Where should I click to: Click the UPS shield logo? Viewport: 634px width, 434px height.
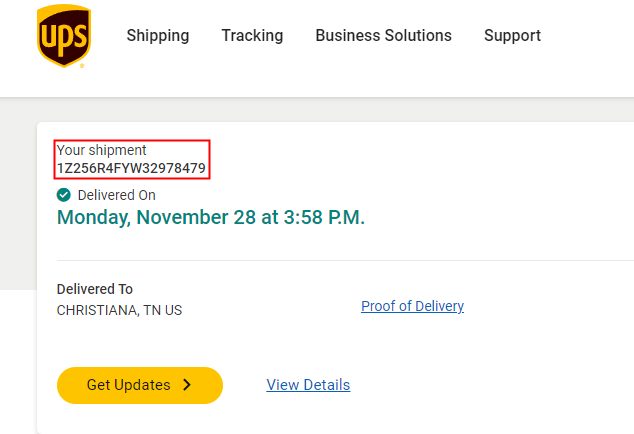coord(64,36)
